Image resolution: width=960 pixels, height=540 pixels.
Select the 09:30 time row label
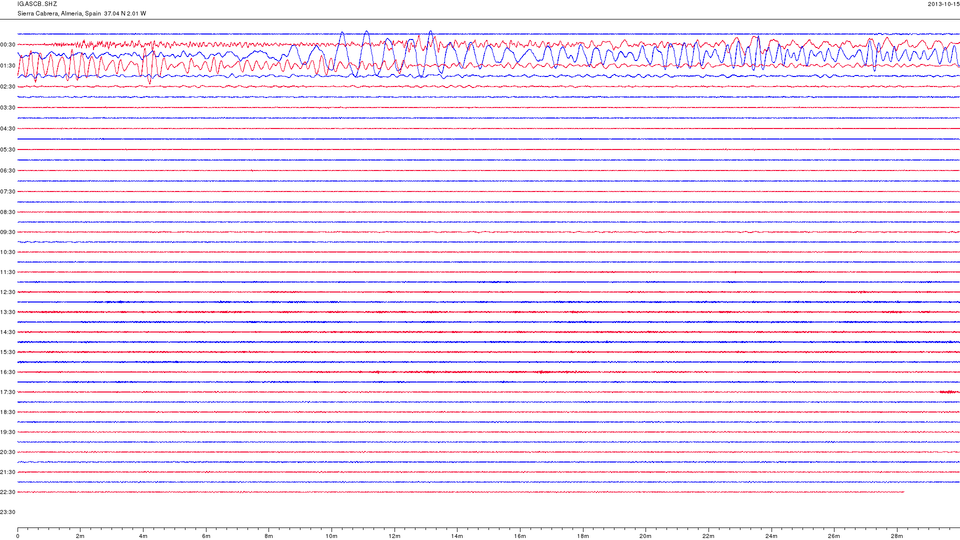[7, 232]
